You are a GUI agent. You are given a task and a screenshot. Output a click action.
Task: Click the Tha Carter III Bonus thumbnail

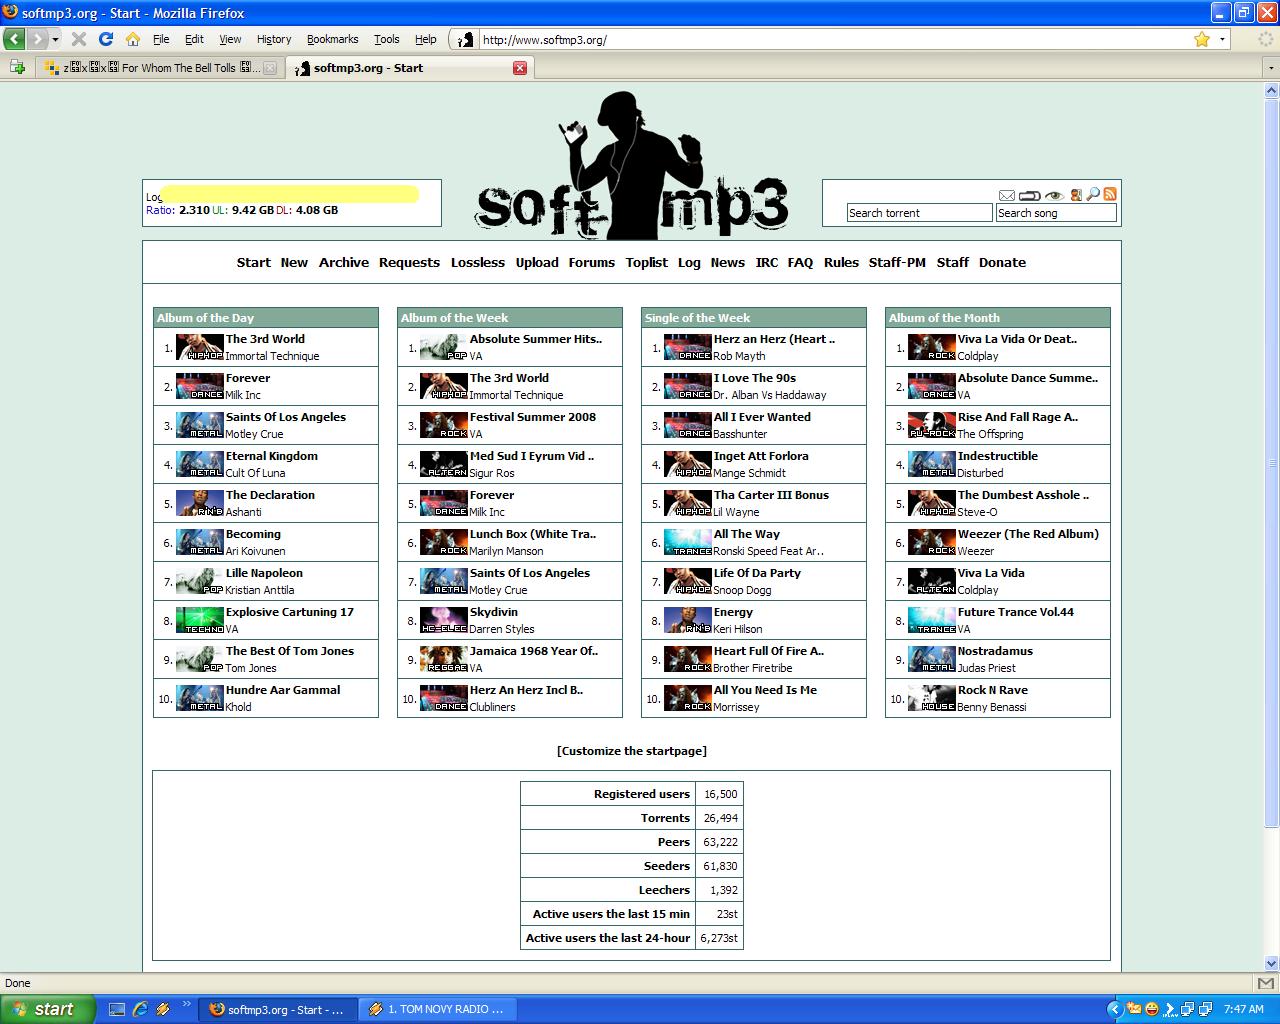pyautogui.click(x=688, y=503)
